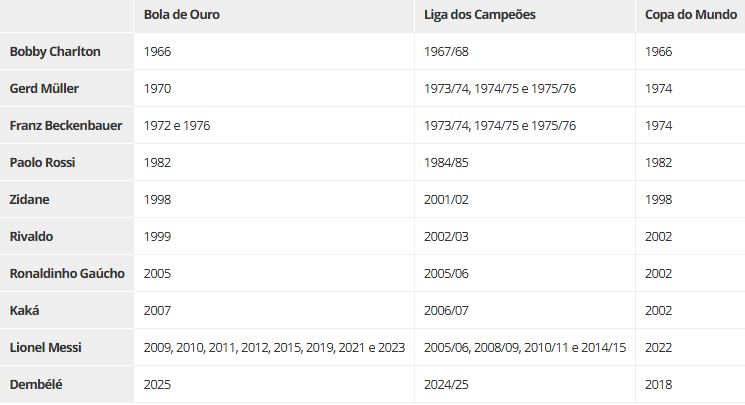This screenshot has width=745, height=405.
Task: Click the Rivaldo row label
Action: tap(32, 236)
